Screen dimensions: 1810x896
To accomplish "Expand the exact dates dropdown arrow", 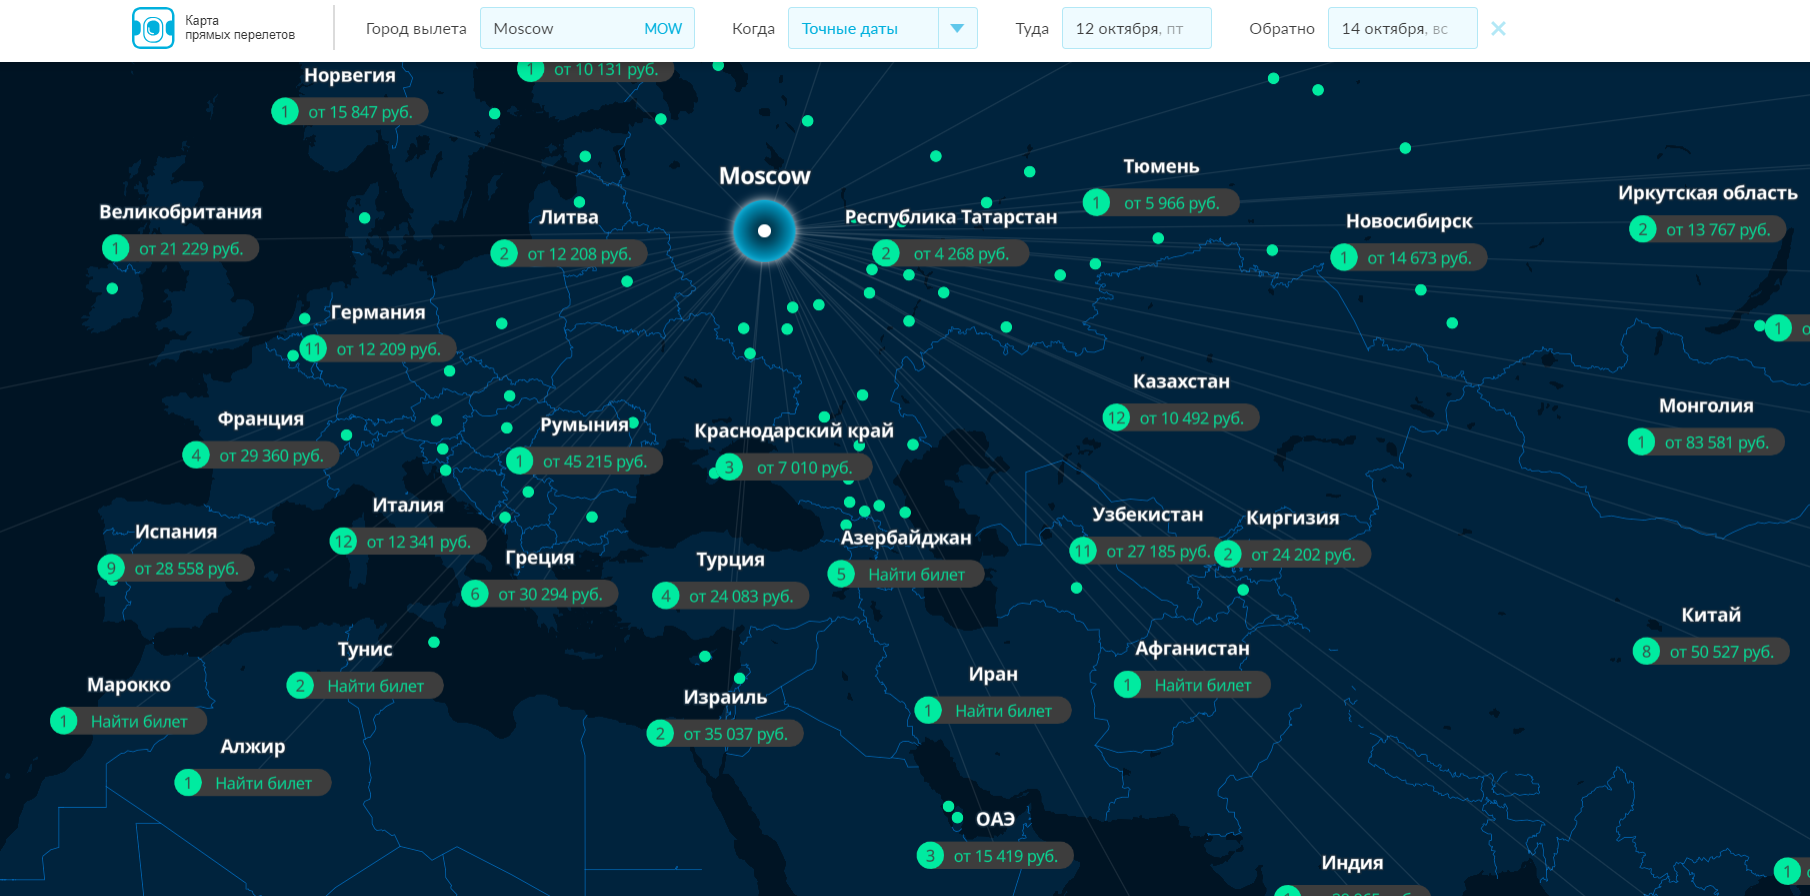I will pos(957,29).
